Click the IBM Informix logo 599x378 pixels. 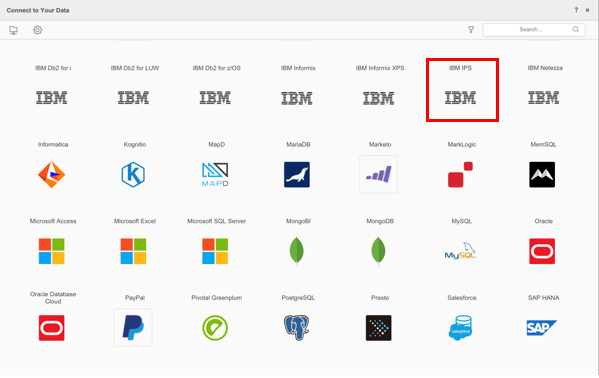(297, 98)
